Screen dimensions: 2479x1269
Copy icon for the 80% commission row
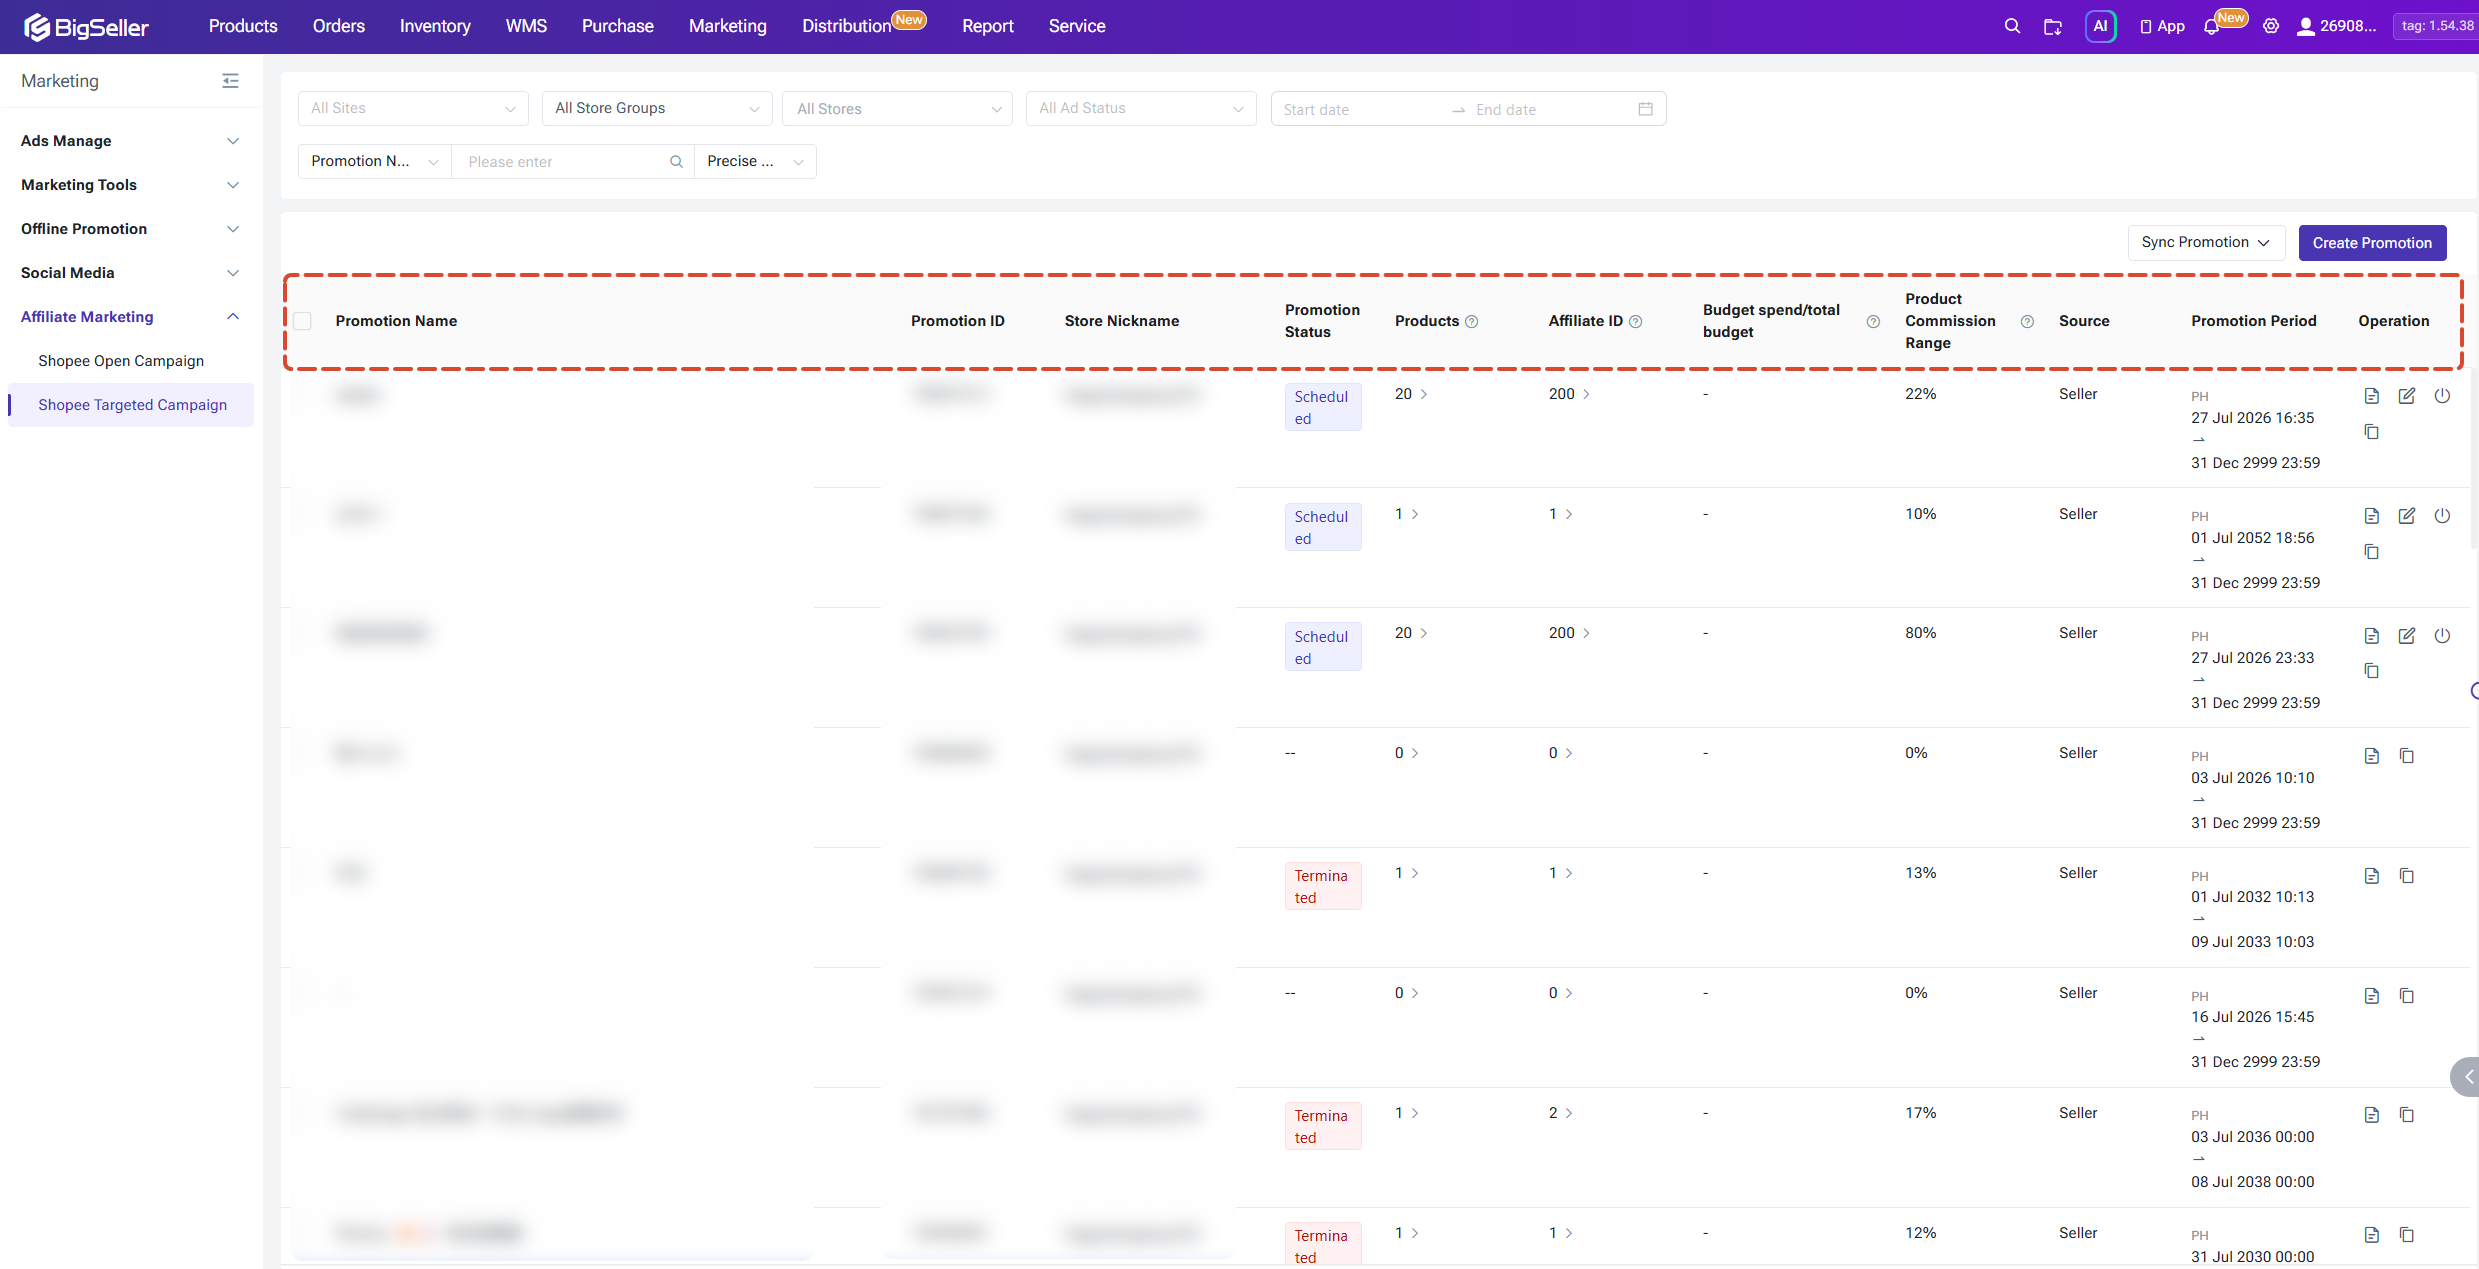point(2372,671)
